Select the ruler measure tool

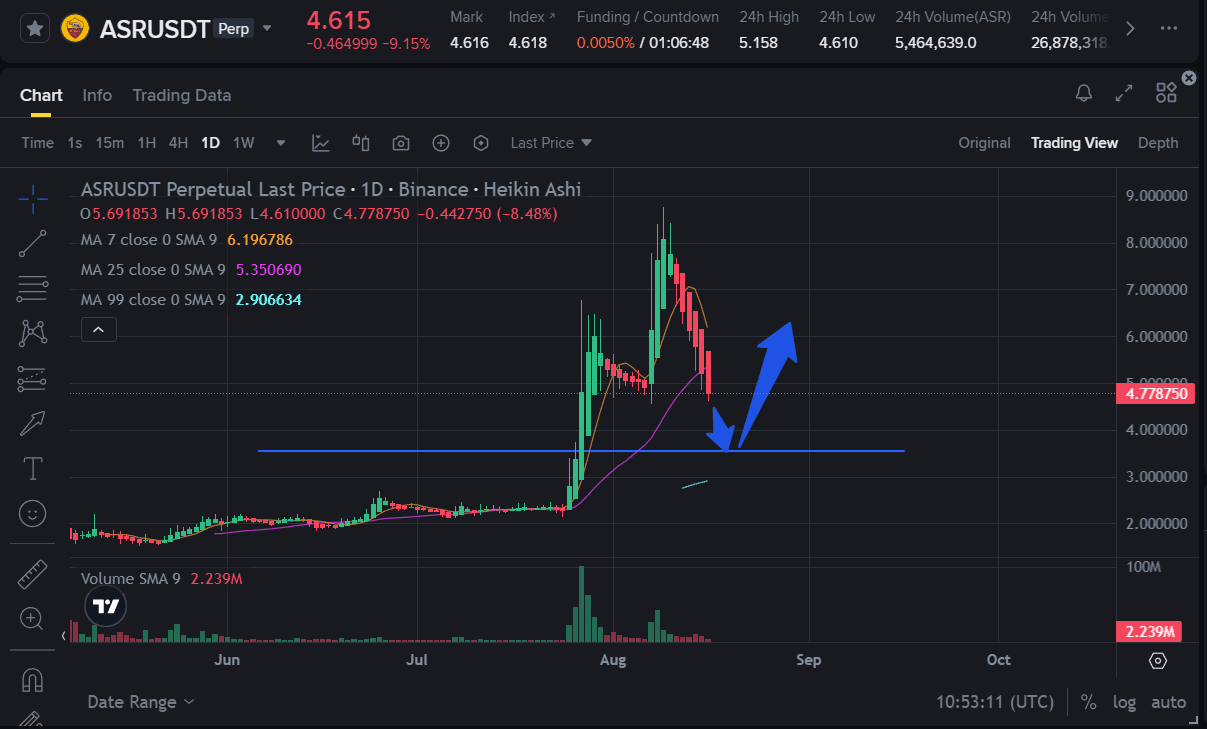pos(33,575)
